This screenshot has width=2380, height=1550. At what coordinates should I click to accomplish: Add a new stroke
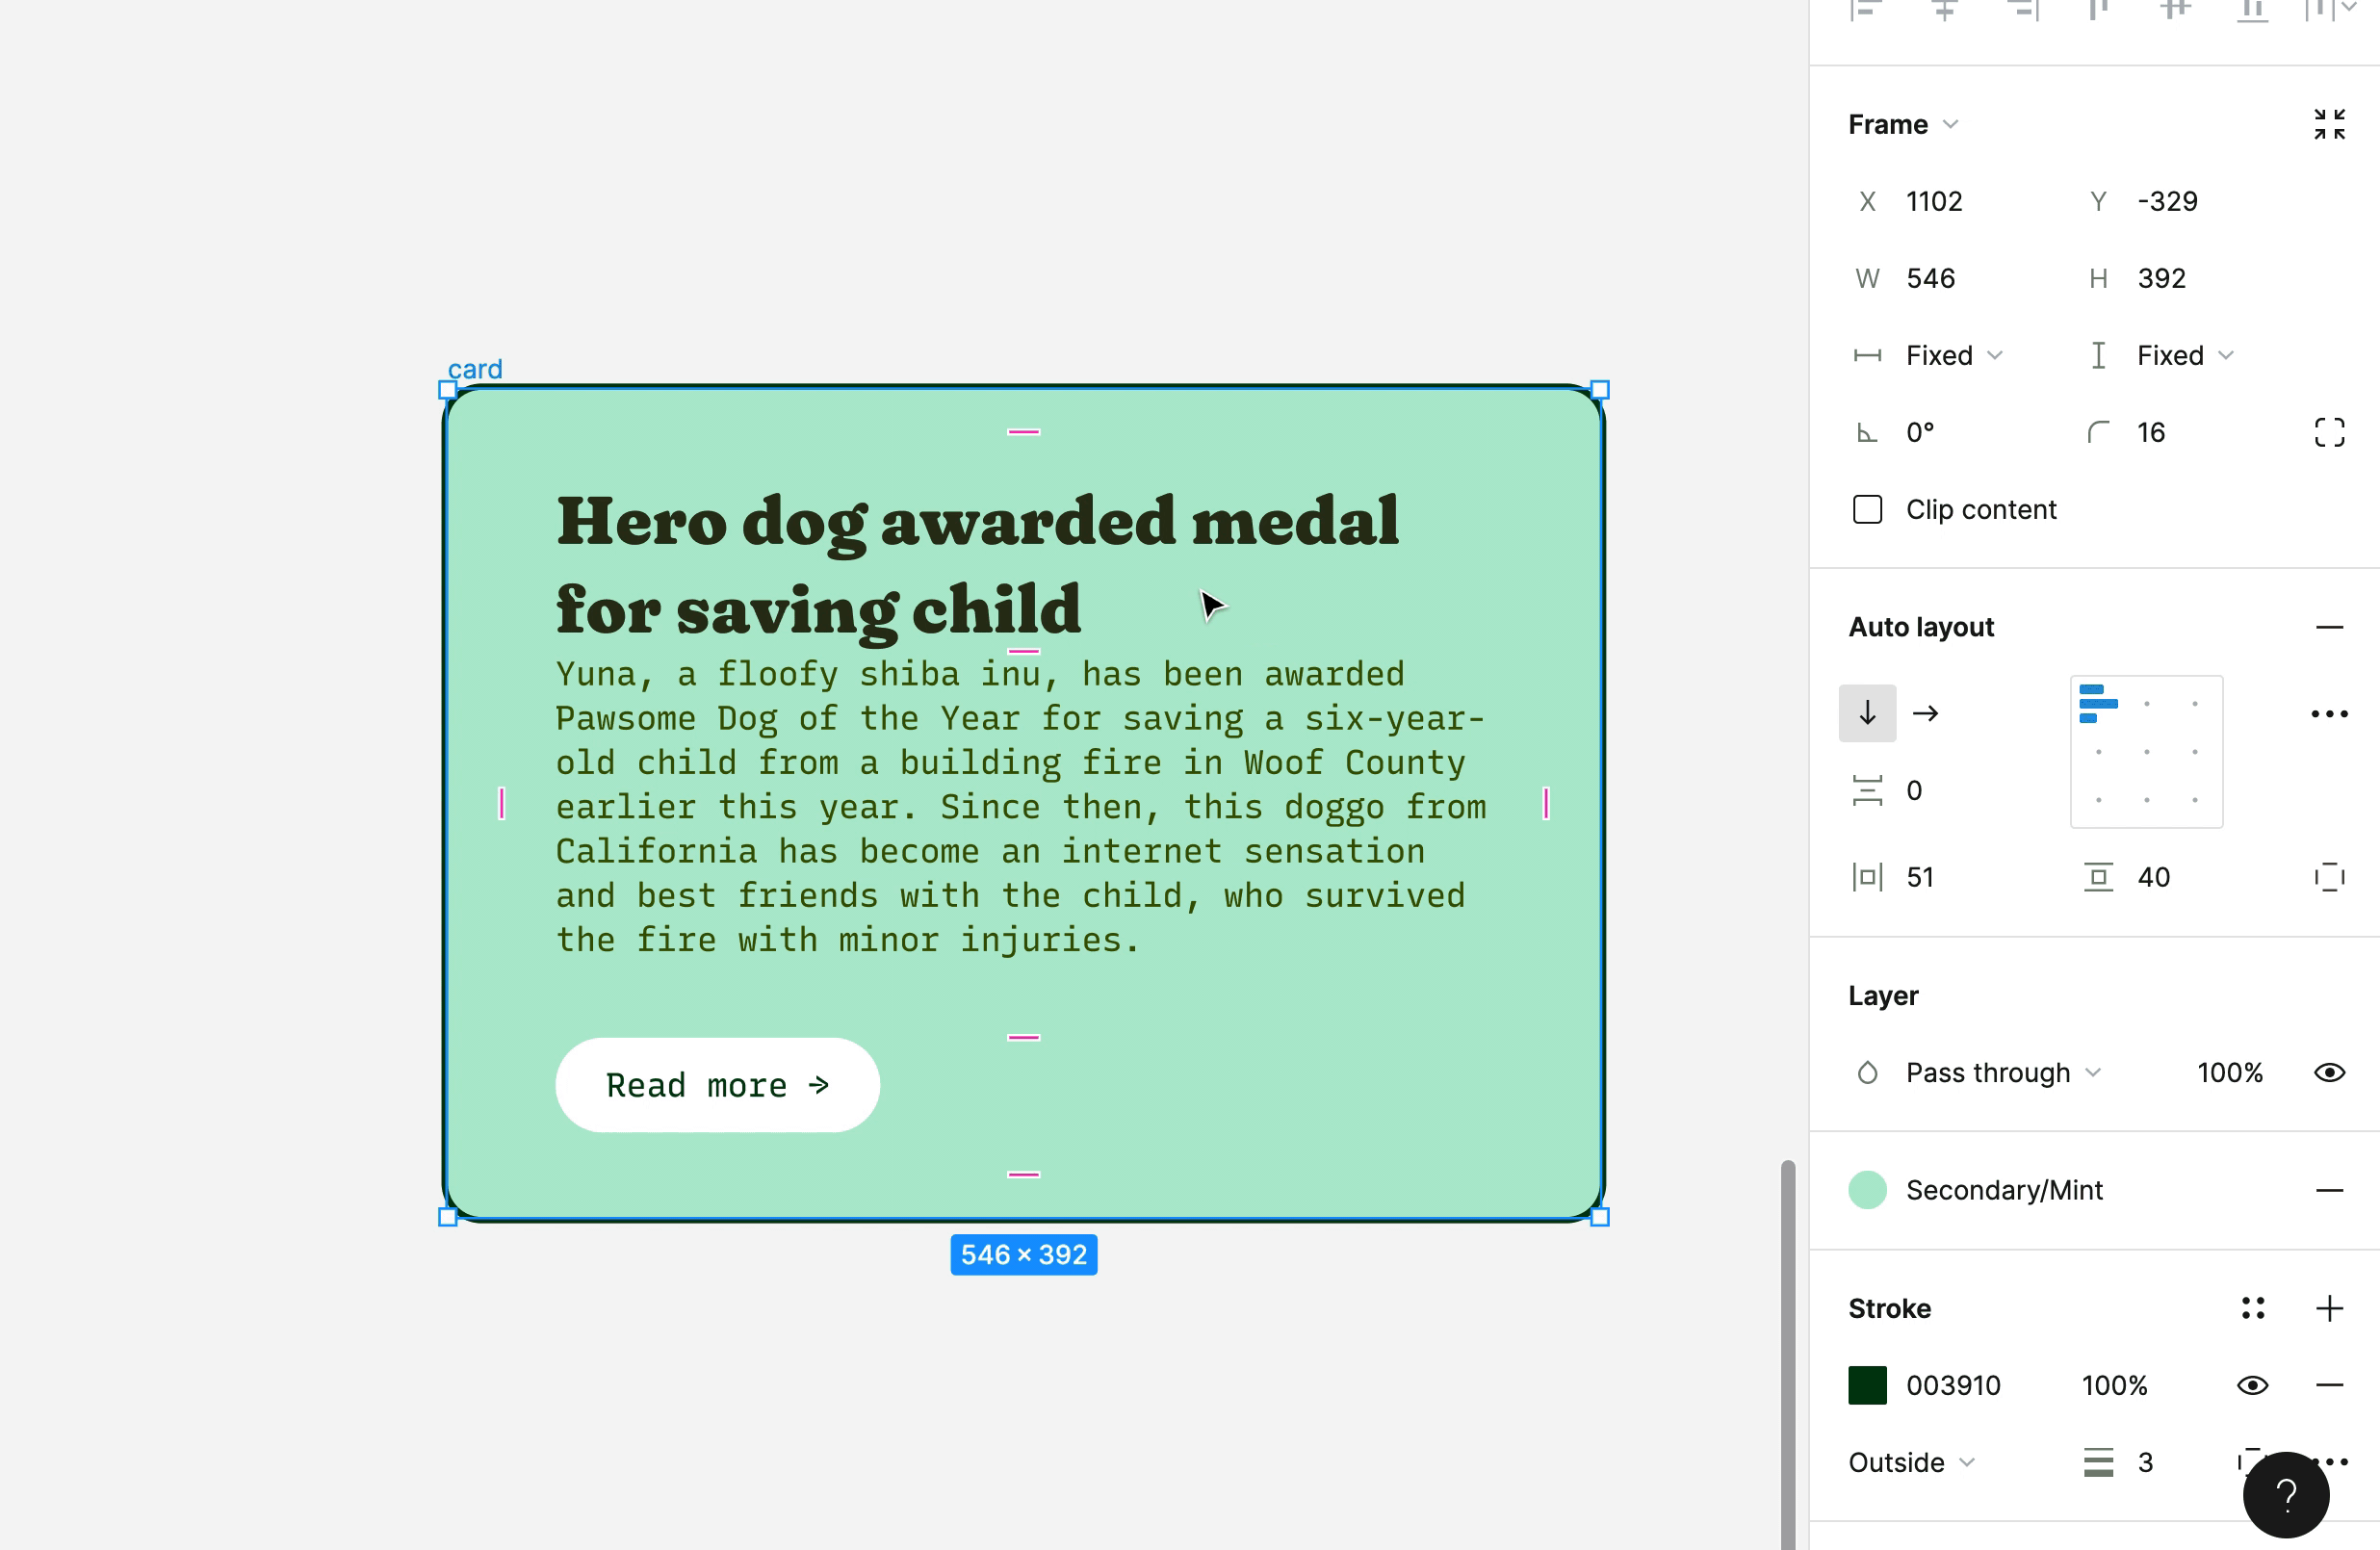[2329, 1308]
